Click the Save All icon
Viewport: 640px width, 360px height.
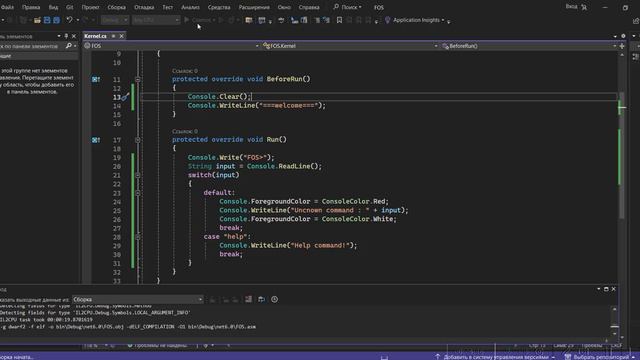(56, 20)
